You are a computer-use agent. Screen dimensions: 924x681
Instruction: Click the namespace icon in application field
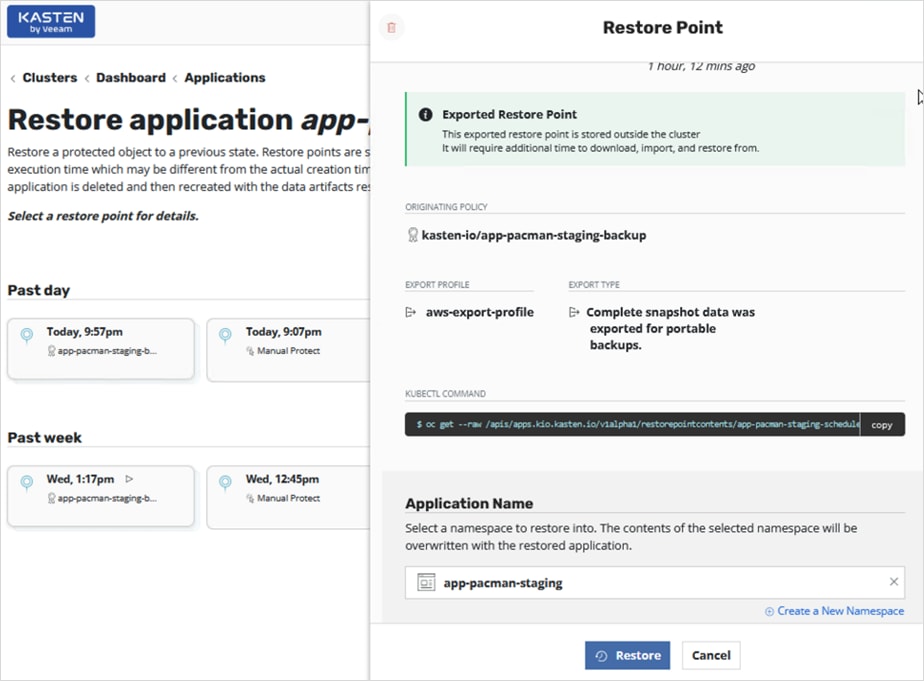[x=426, y=582]
